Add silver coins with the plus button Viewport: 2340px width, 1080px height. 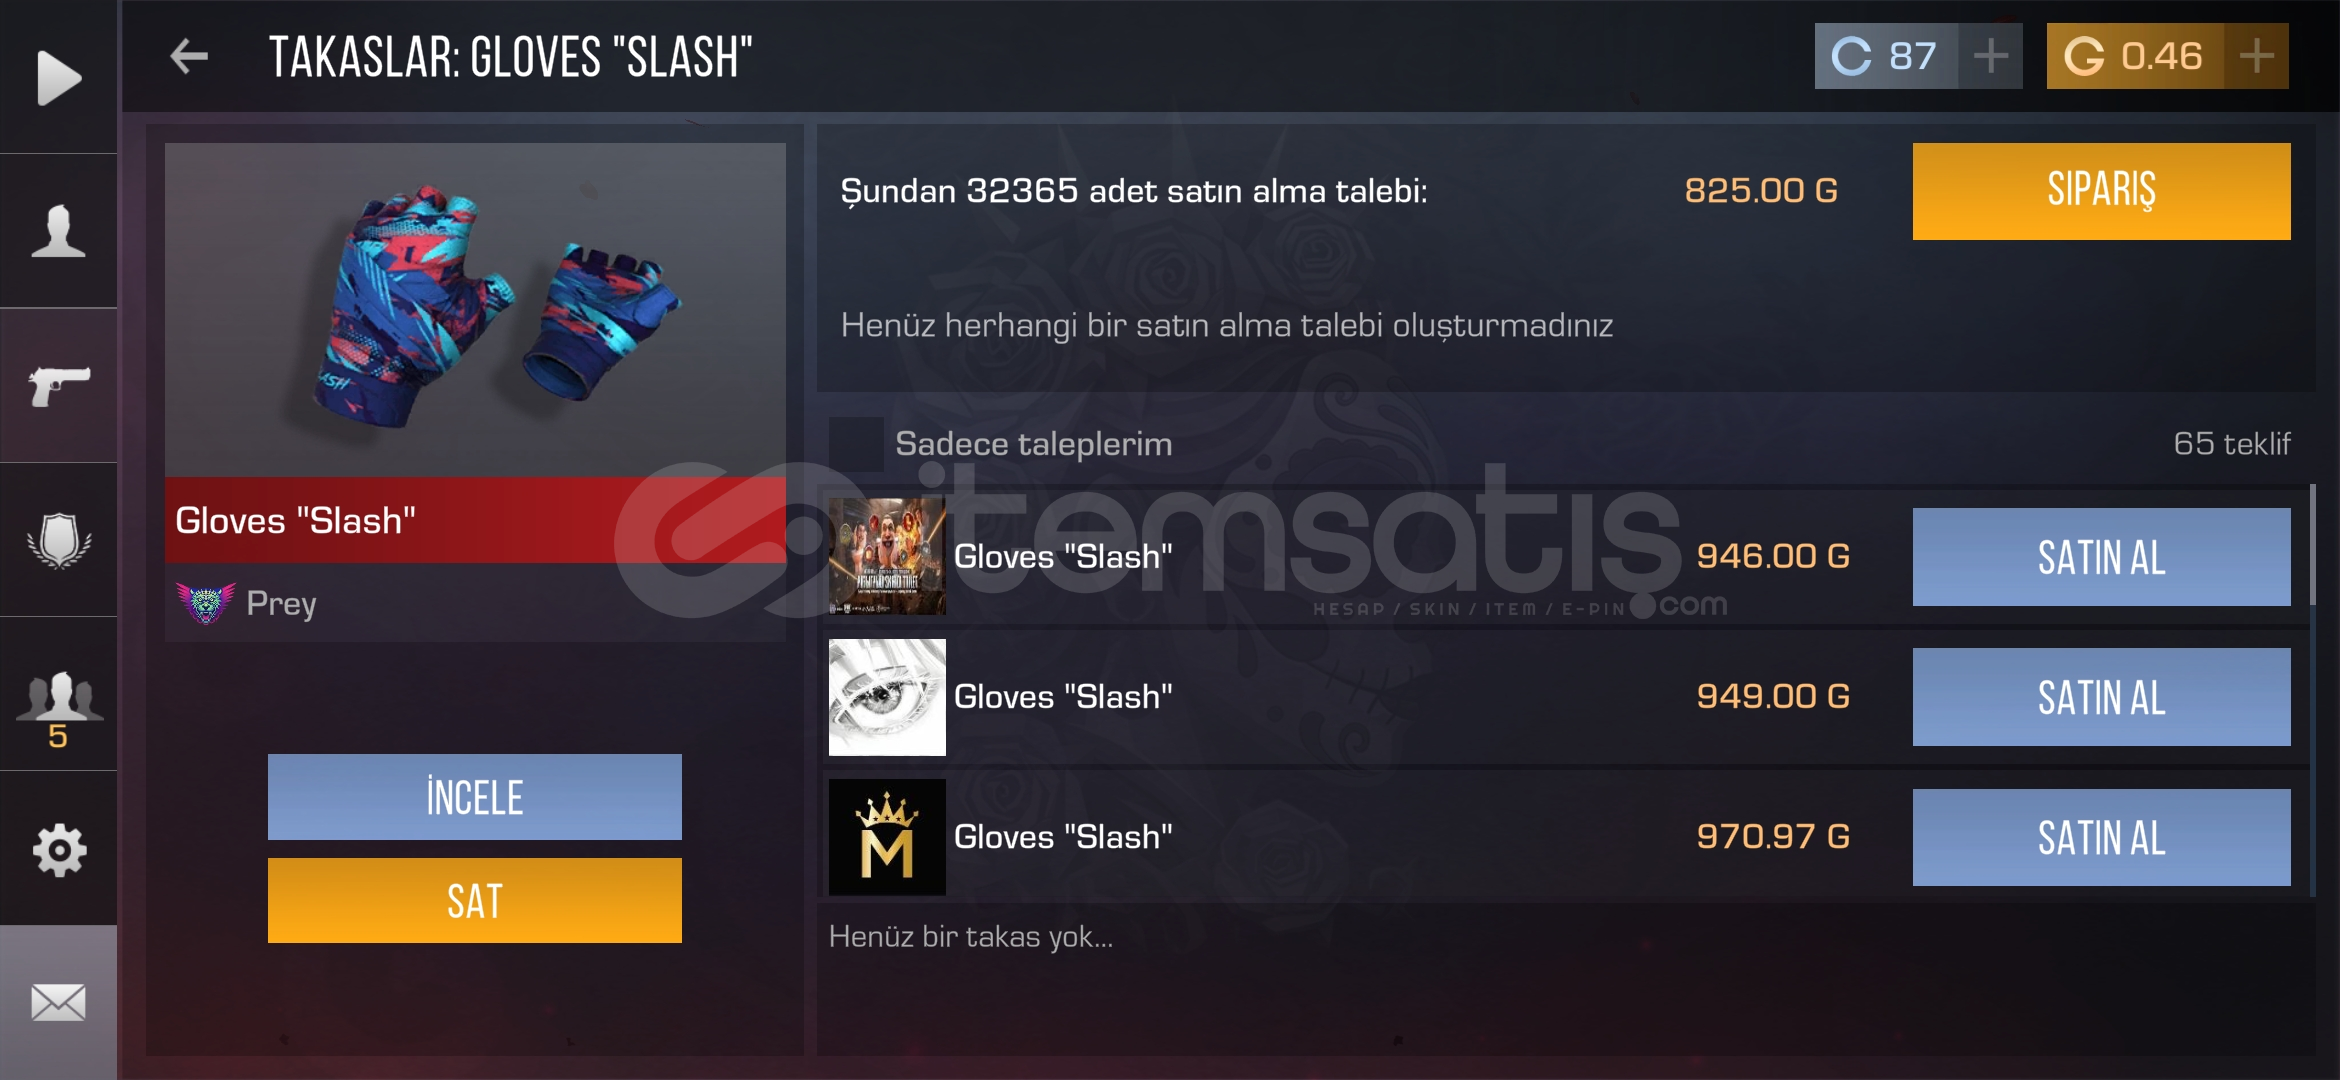[1991, 56]
